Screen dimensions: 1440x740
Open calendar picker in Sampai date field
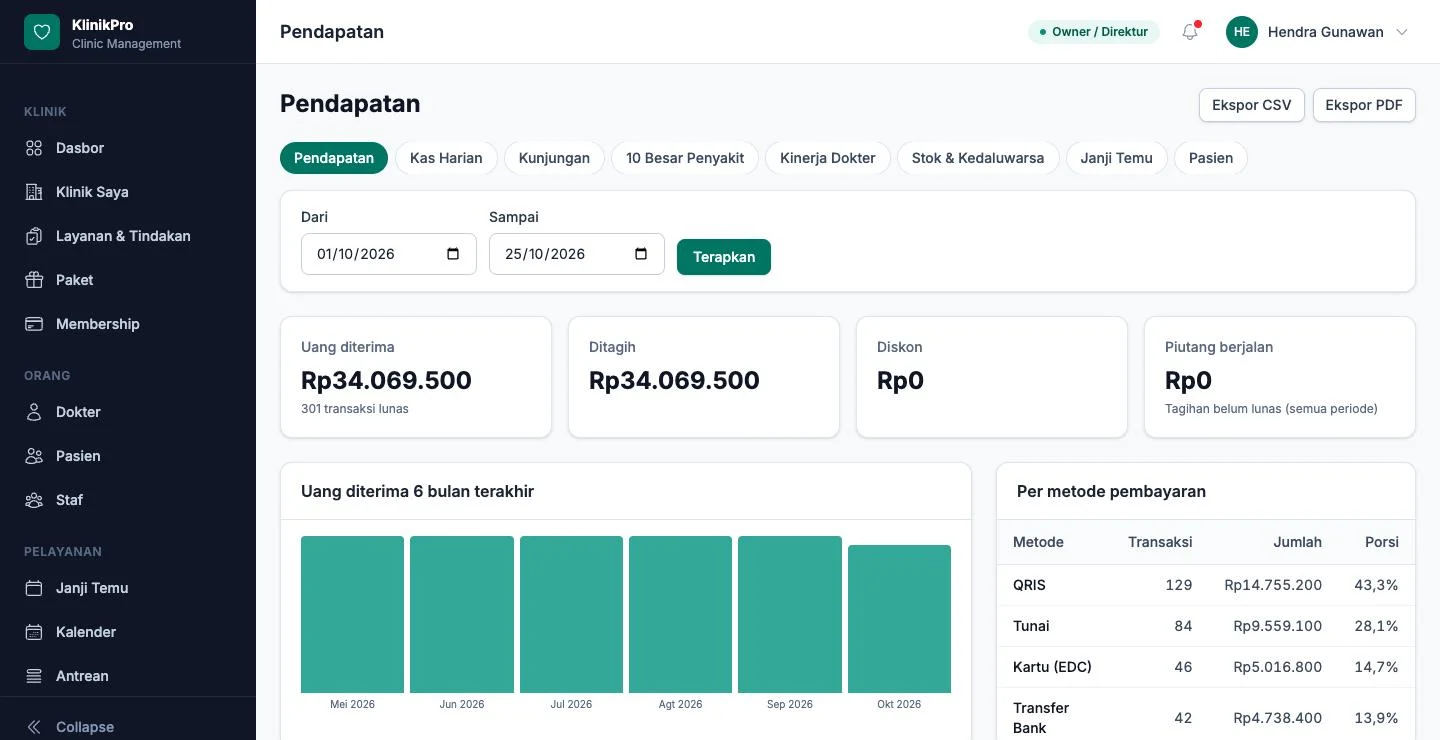coord(641,254)
